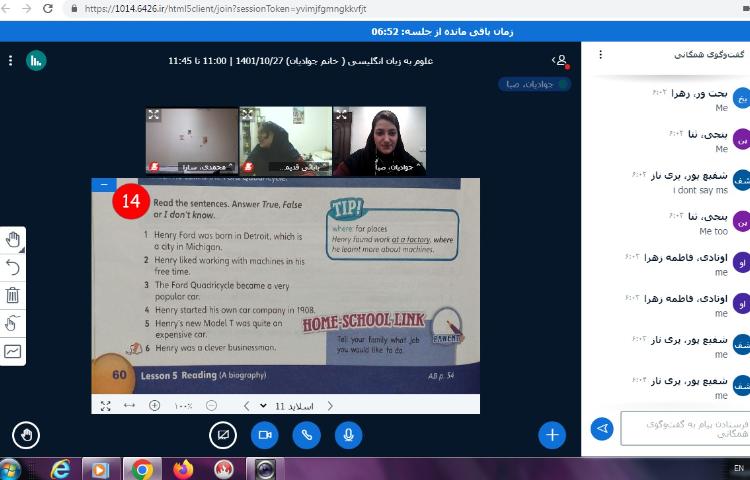Open the media player taskbar icon
The width and height of the screenshot is (750, 480).
click(101, 469)
